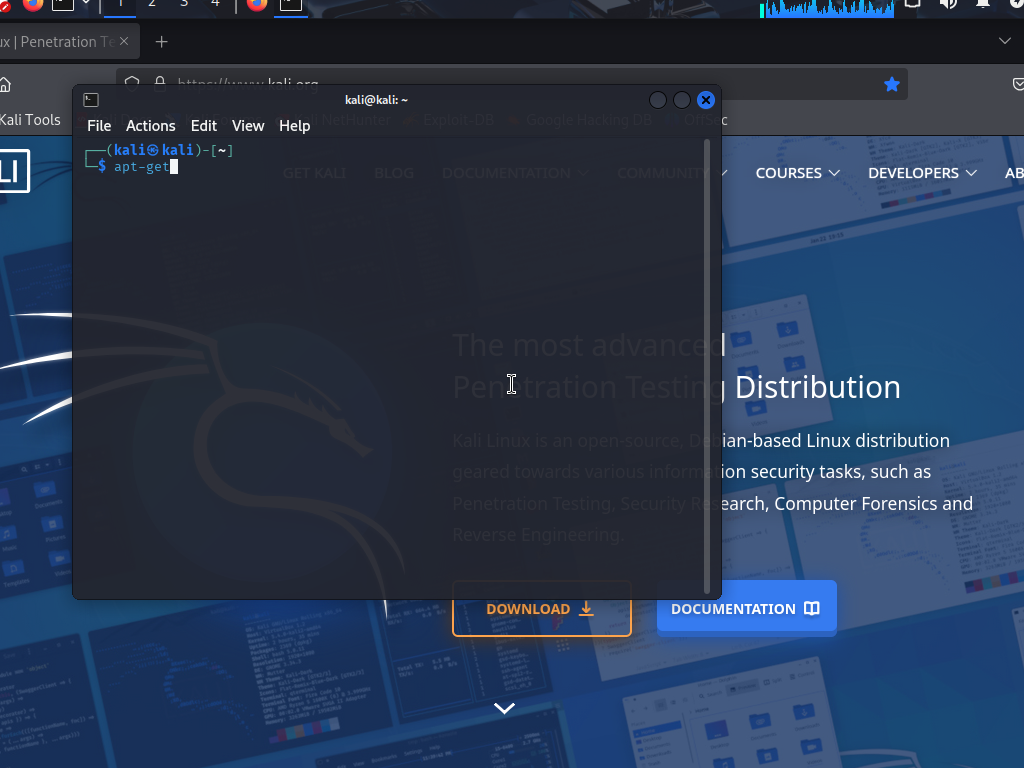The image size is (1024, 768).
Task: Click the kali@kali prompt line
Action: point(160,151)
